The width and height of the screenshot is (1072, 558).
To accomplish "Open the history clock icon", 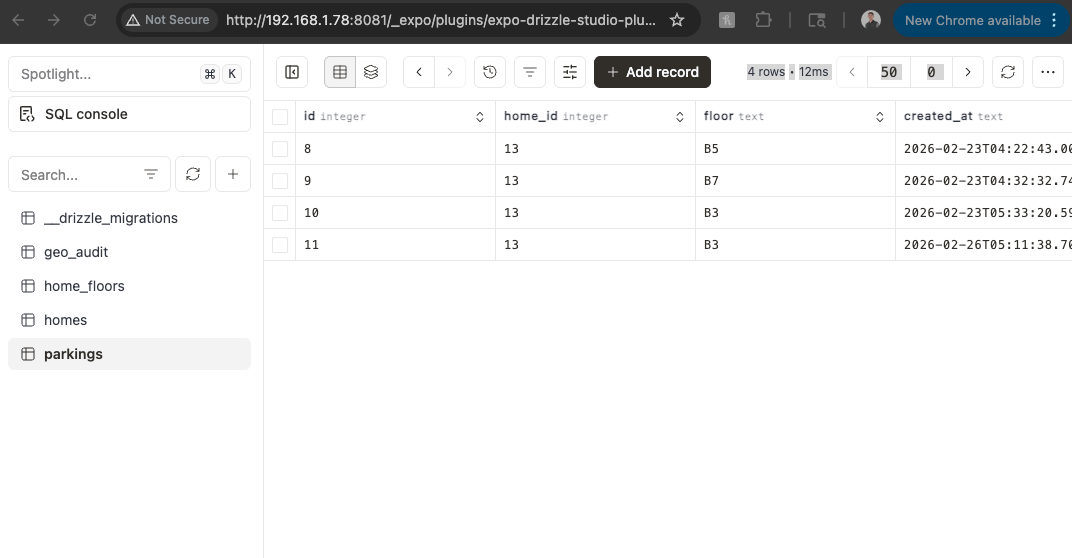I will click(x=490, y=72).
